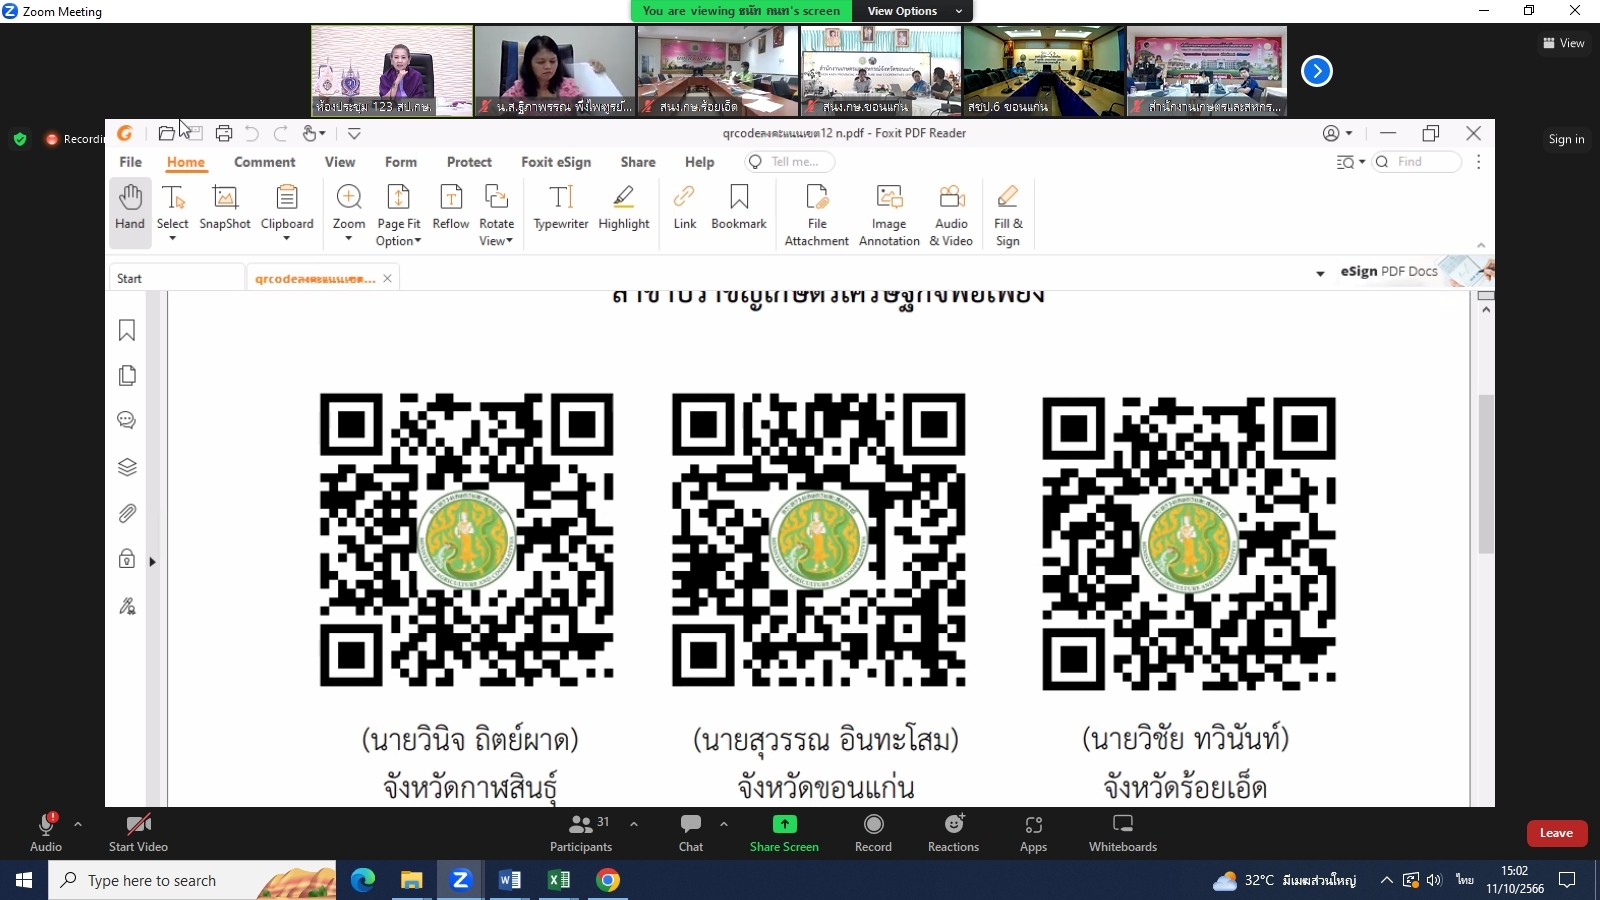Switch to the View tab

point(340,162)
